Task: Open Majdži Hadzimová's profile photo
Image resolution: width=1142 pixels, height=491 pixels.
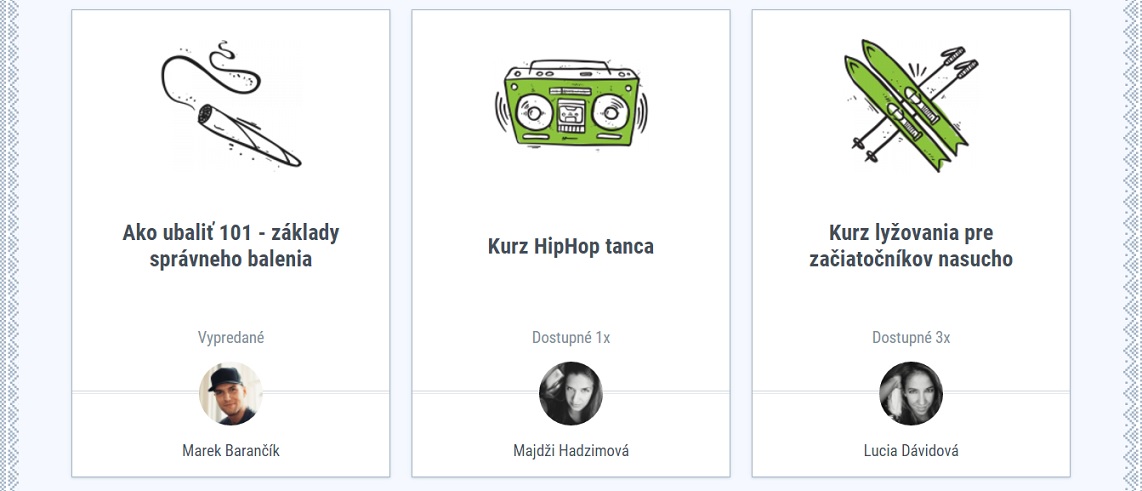Action: pyautogui.click(x=571, y=393)
